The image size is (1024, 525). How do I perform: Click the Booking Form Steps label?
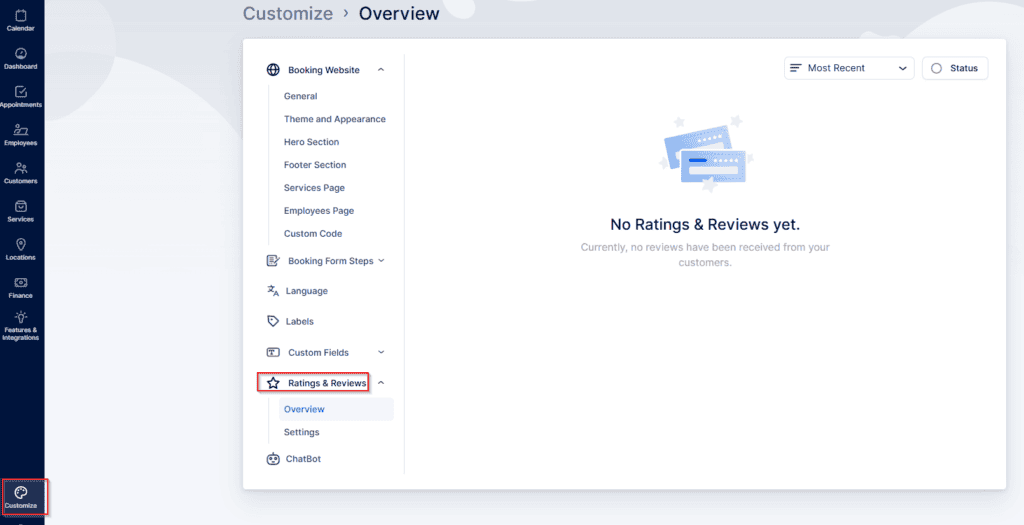coord(330,261)
